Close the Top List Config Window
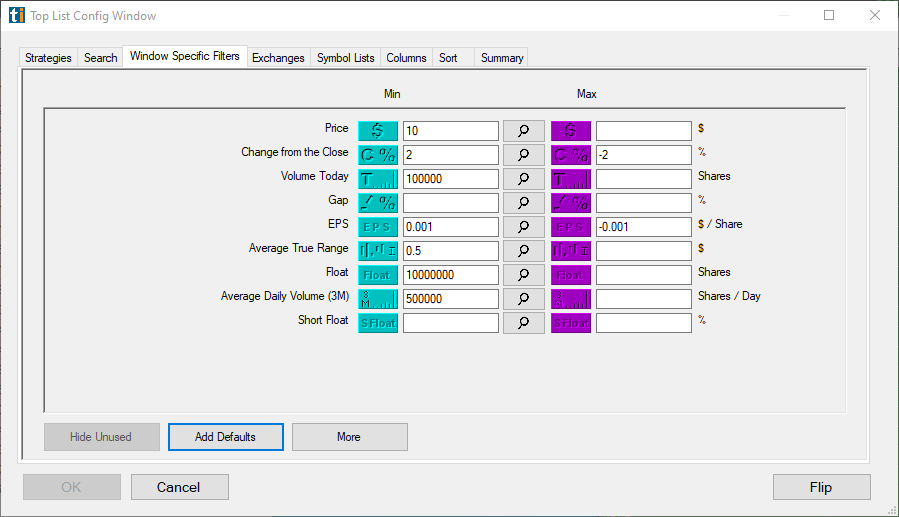899x517 pixels. (x=875, y=15)
